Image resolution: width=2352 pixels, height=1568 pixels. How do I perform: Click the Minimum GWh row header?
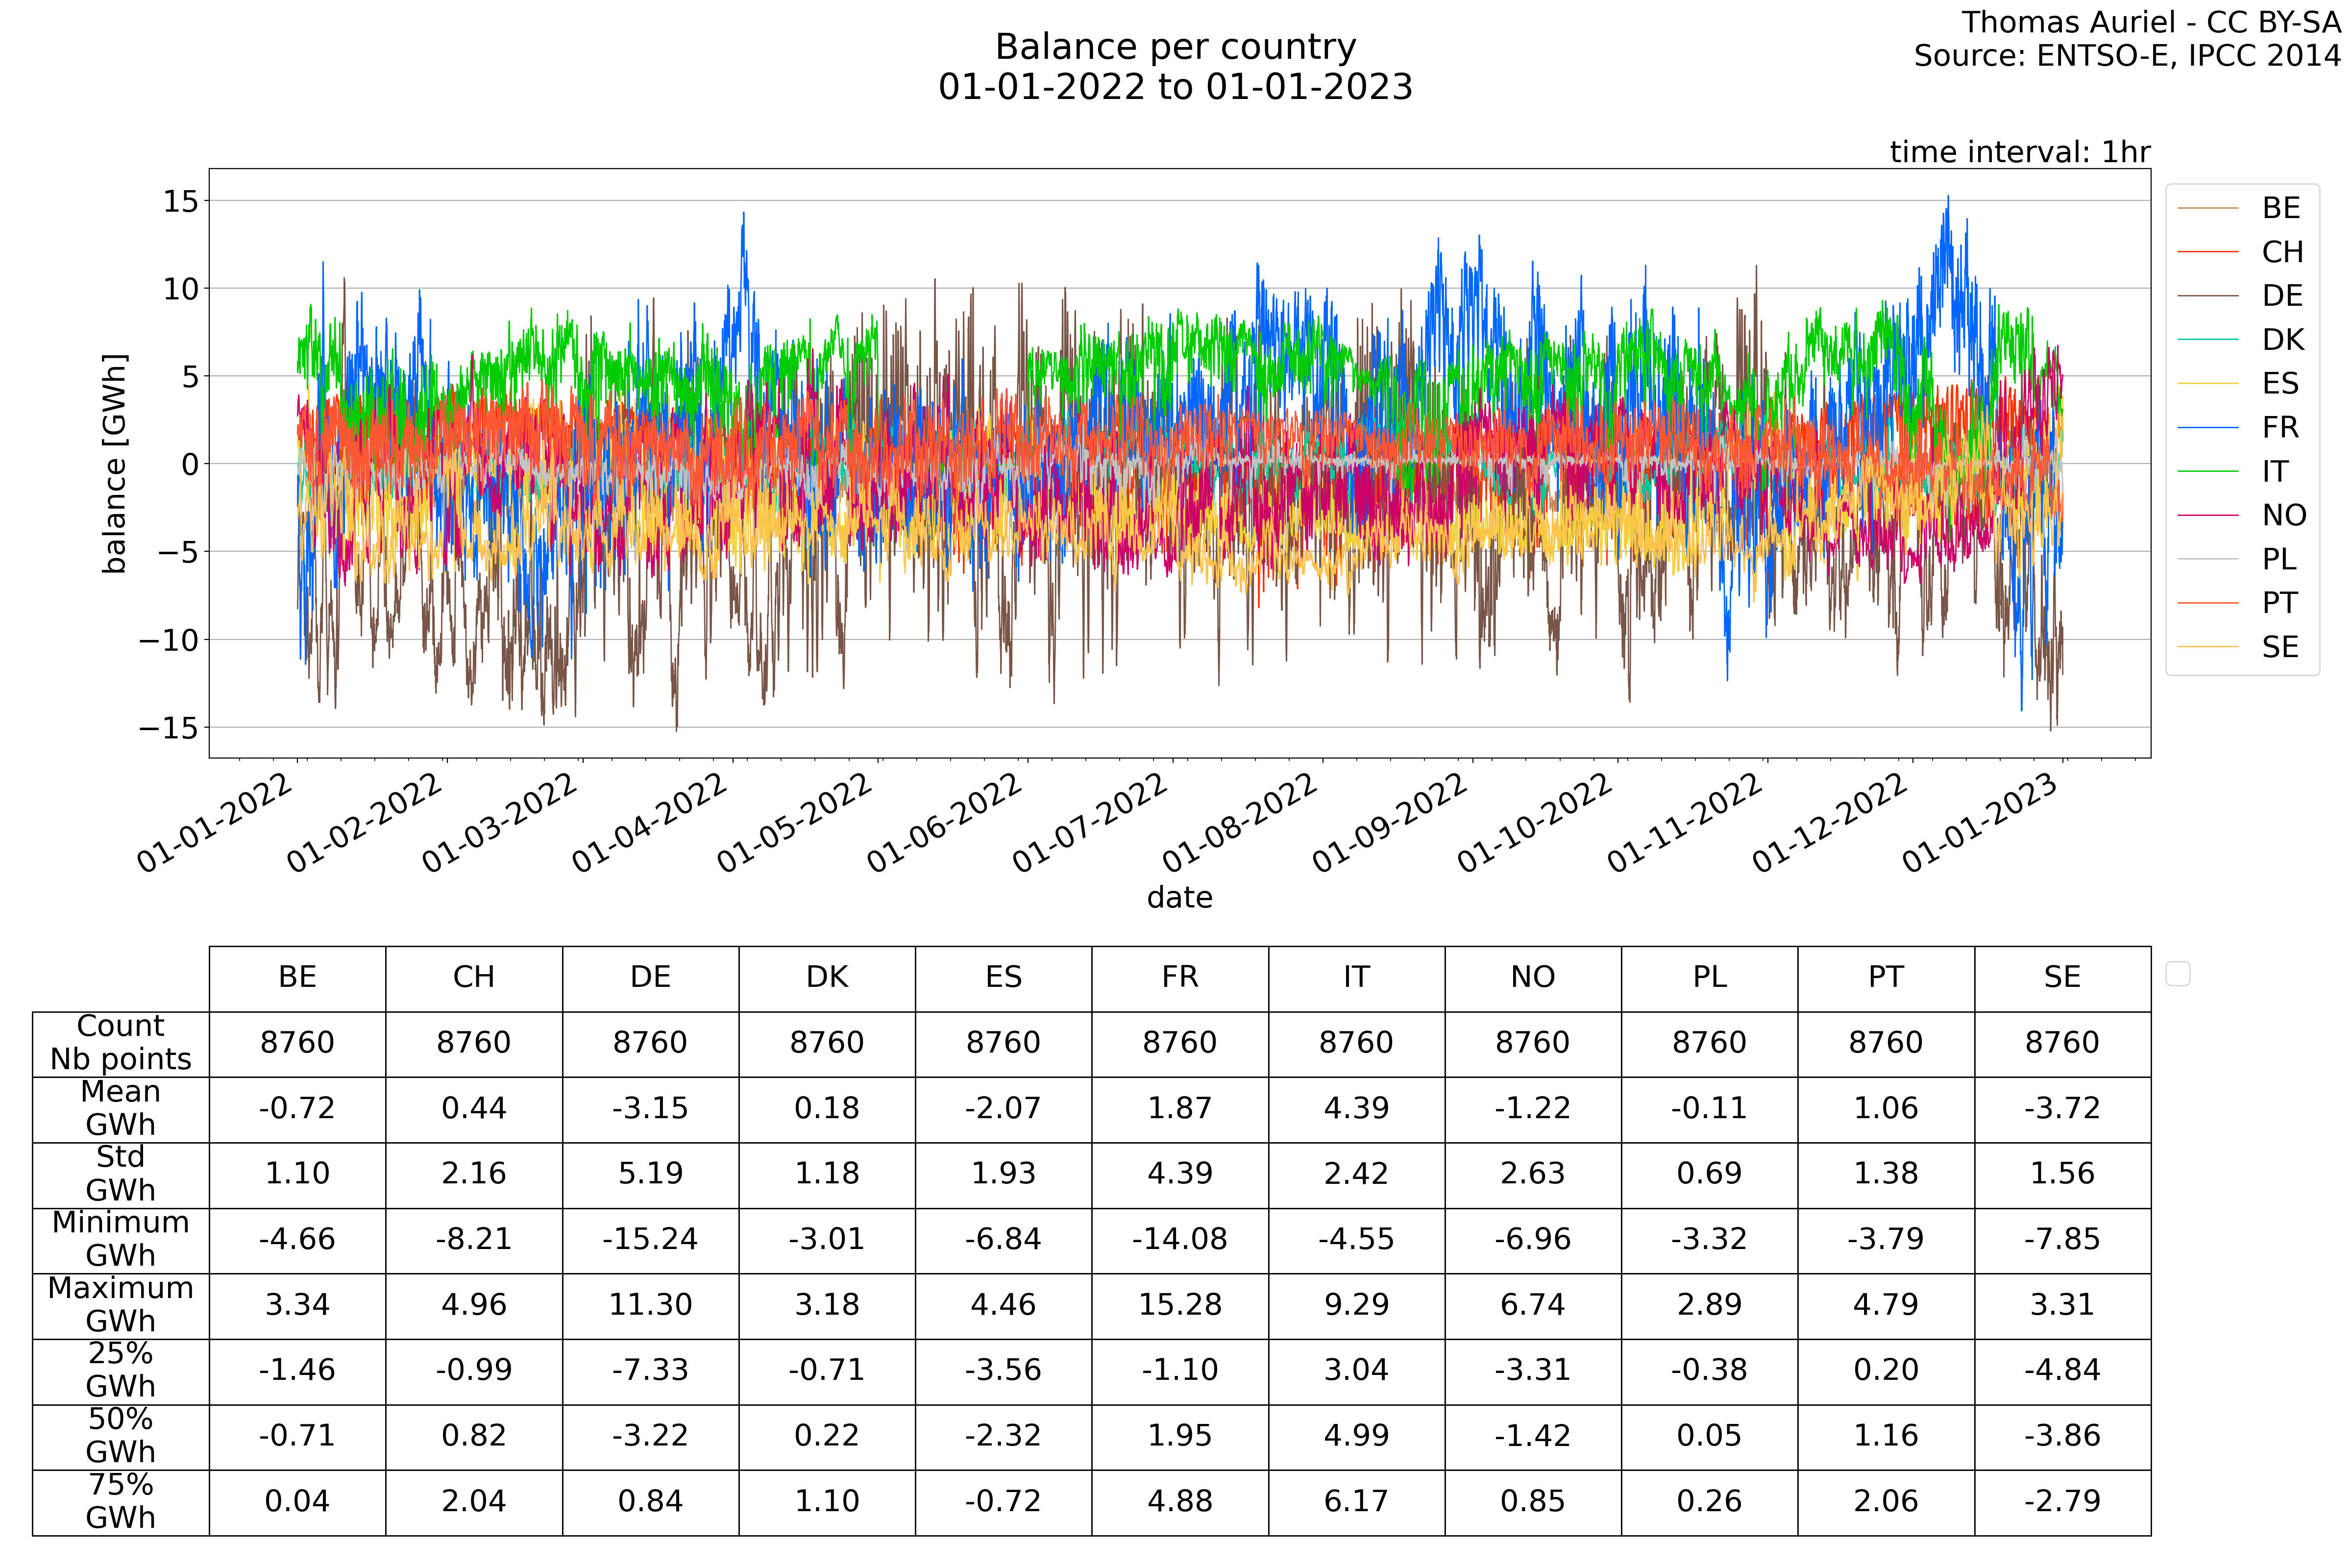(120, 1239)
